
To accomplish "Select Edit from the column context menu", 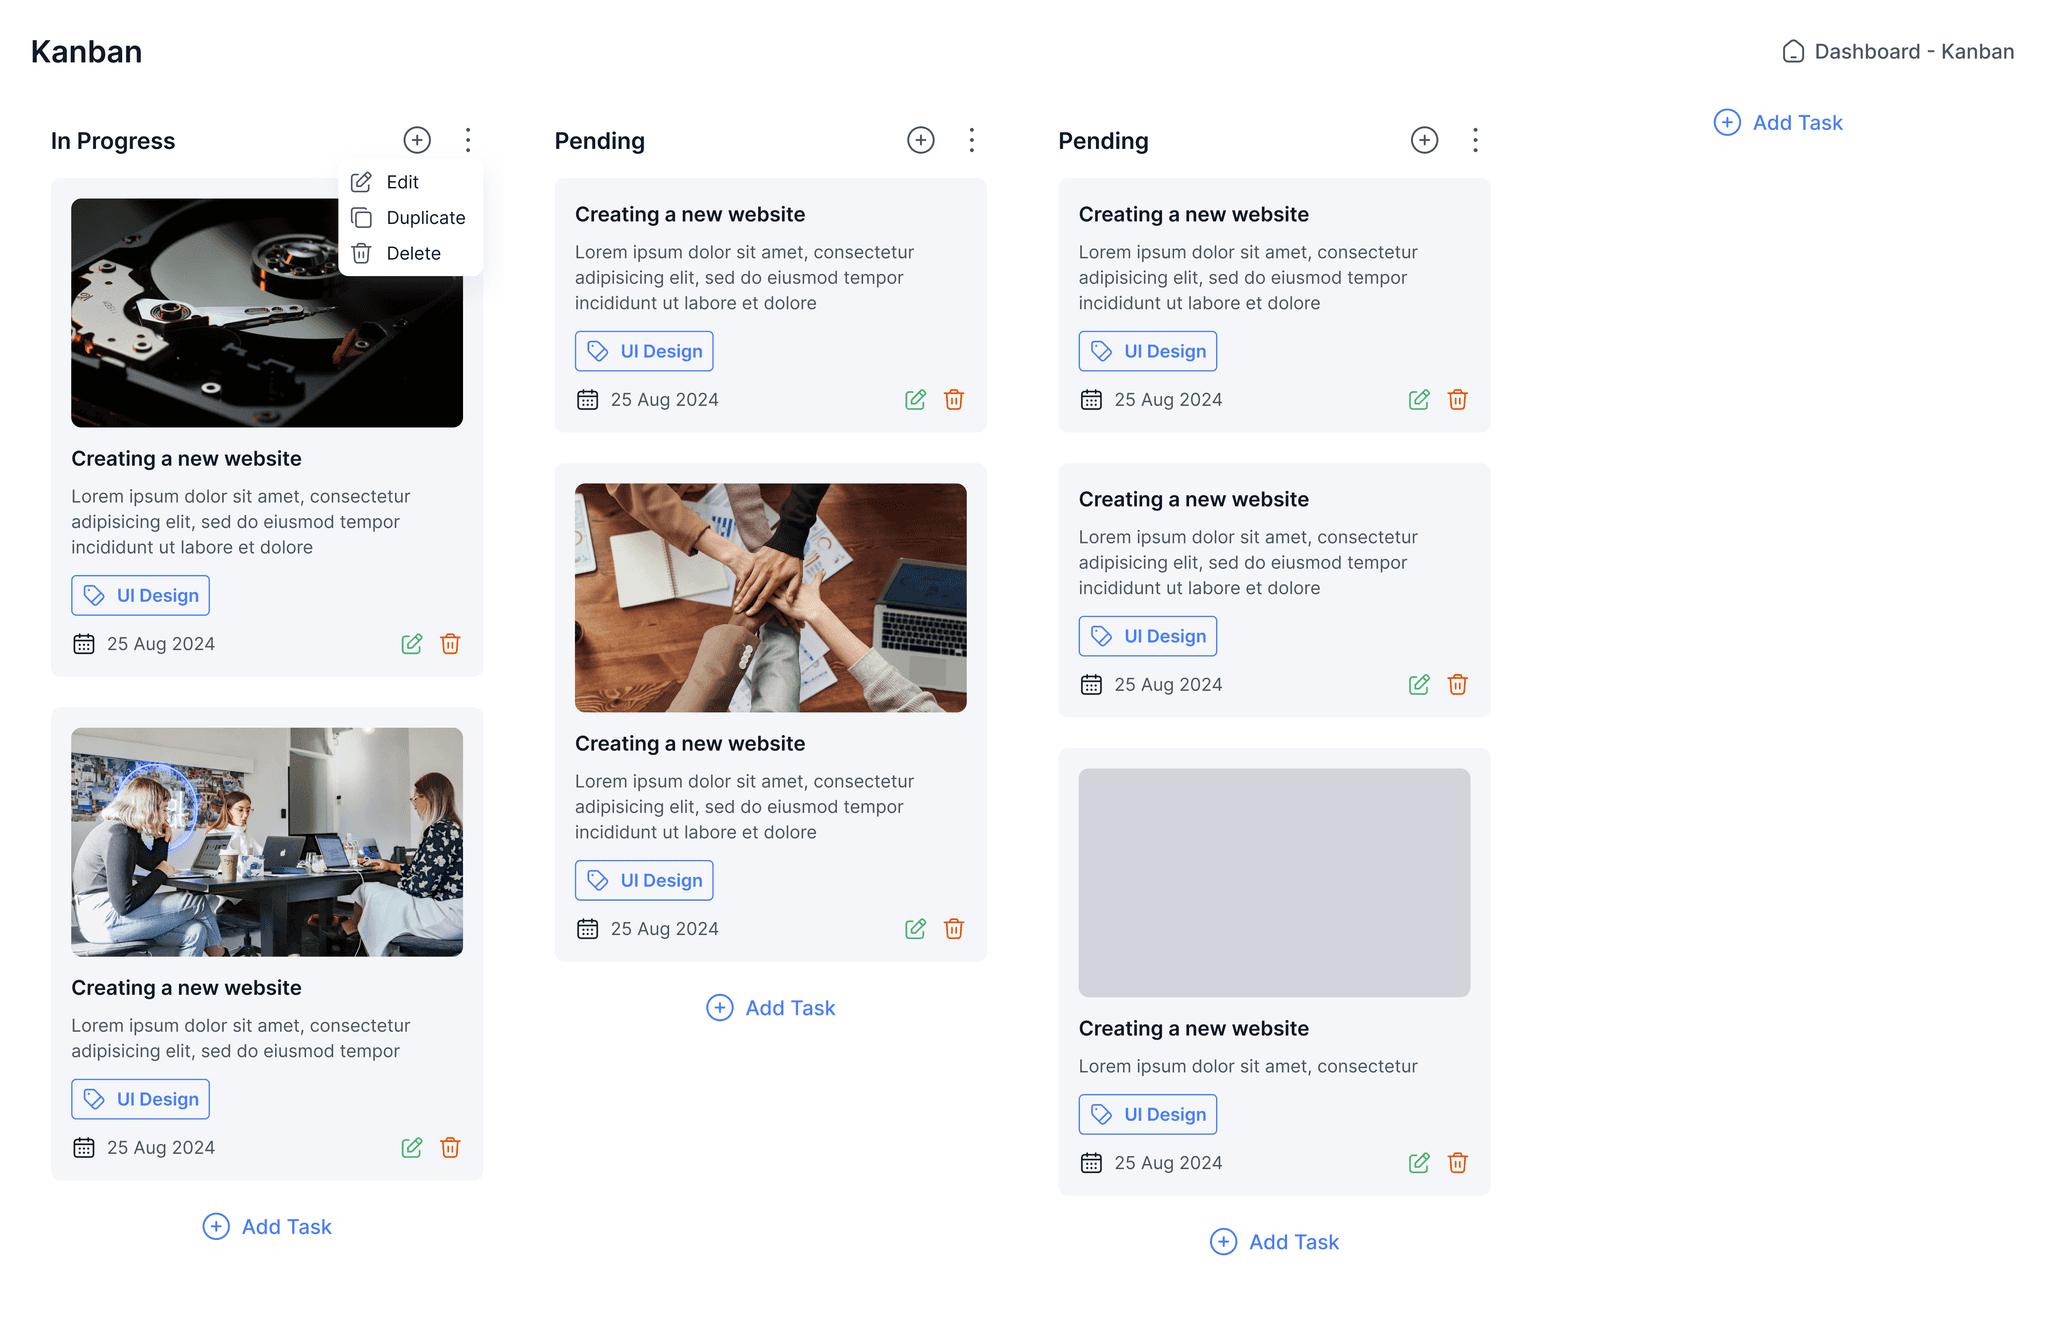I will click(x=402, y=182).
